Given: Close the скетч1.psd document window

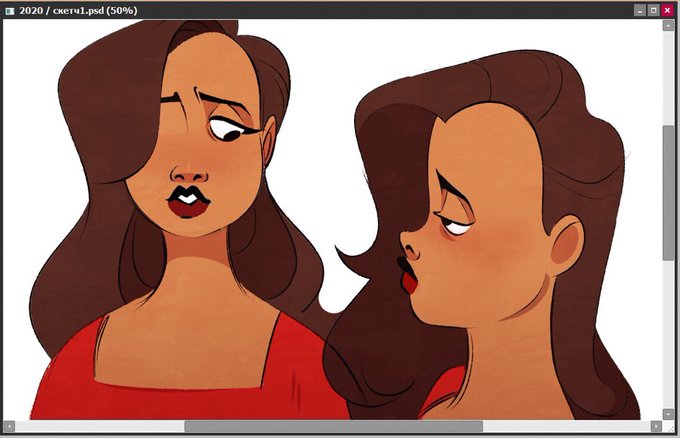Looking at the screenshot, I should tap(667, 10).
